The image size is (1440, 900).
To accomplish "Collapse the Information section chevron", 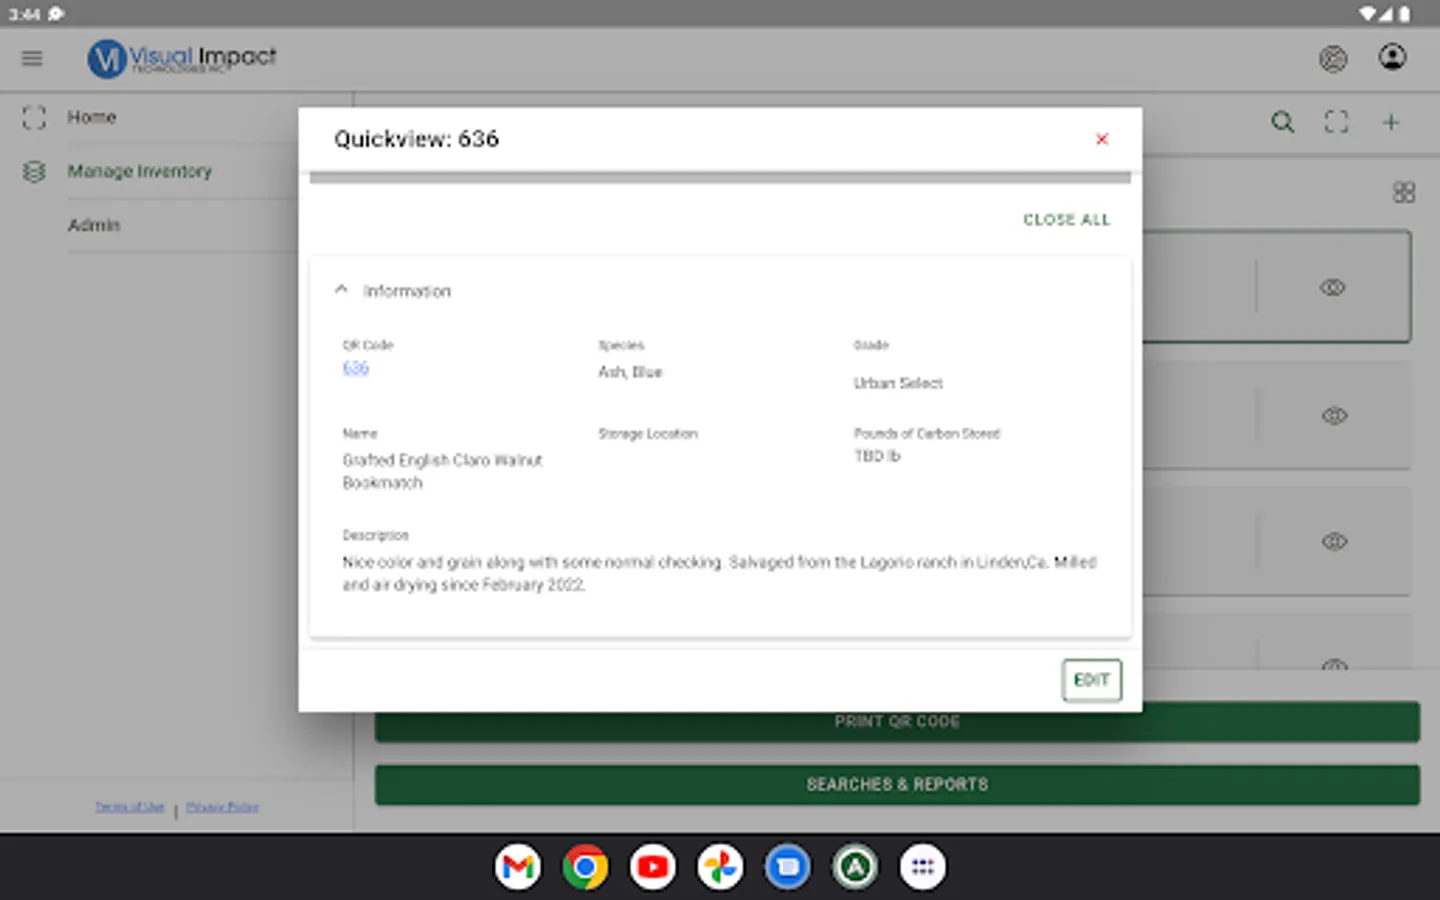I will 341,290.
